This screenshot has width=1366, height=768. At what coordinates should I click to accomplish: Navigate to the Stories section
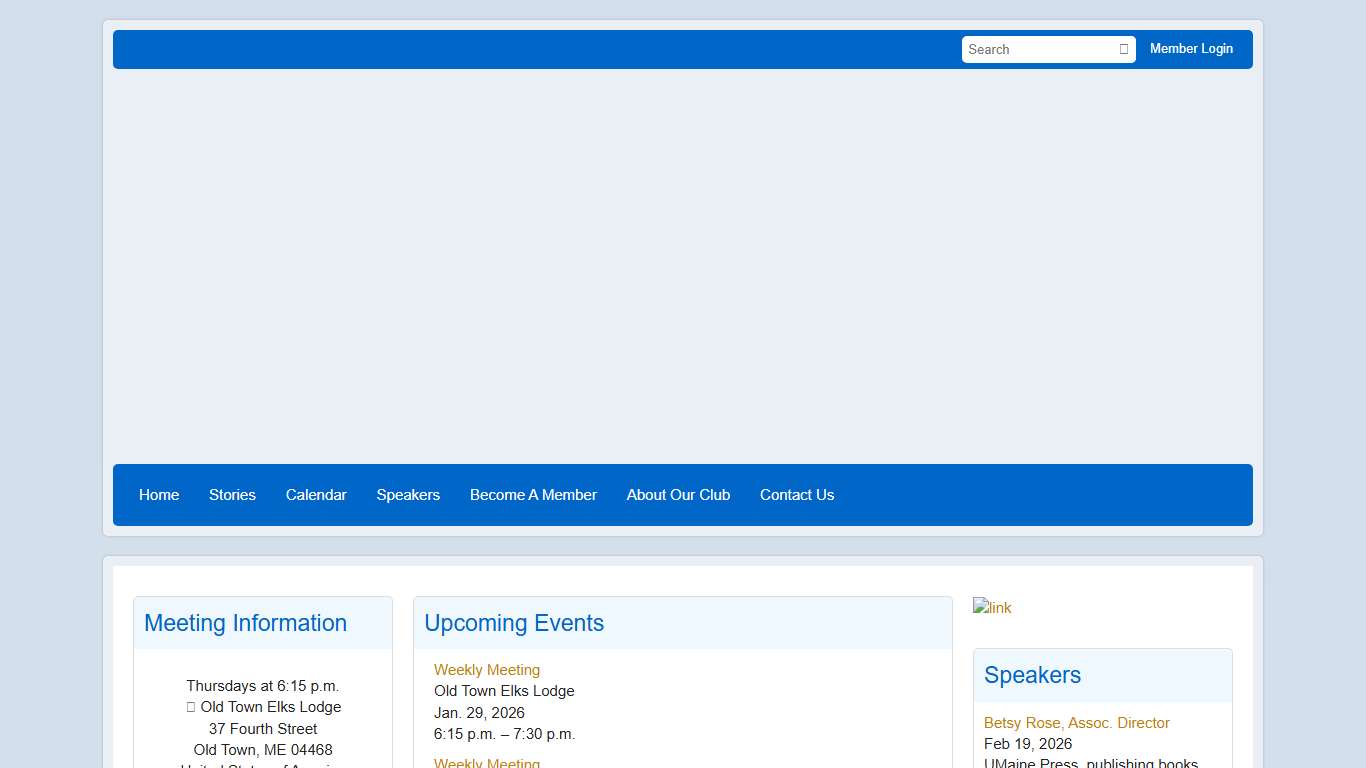coord(232,494)
